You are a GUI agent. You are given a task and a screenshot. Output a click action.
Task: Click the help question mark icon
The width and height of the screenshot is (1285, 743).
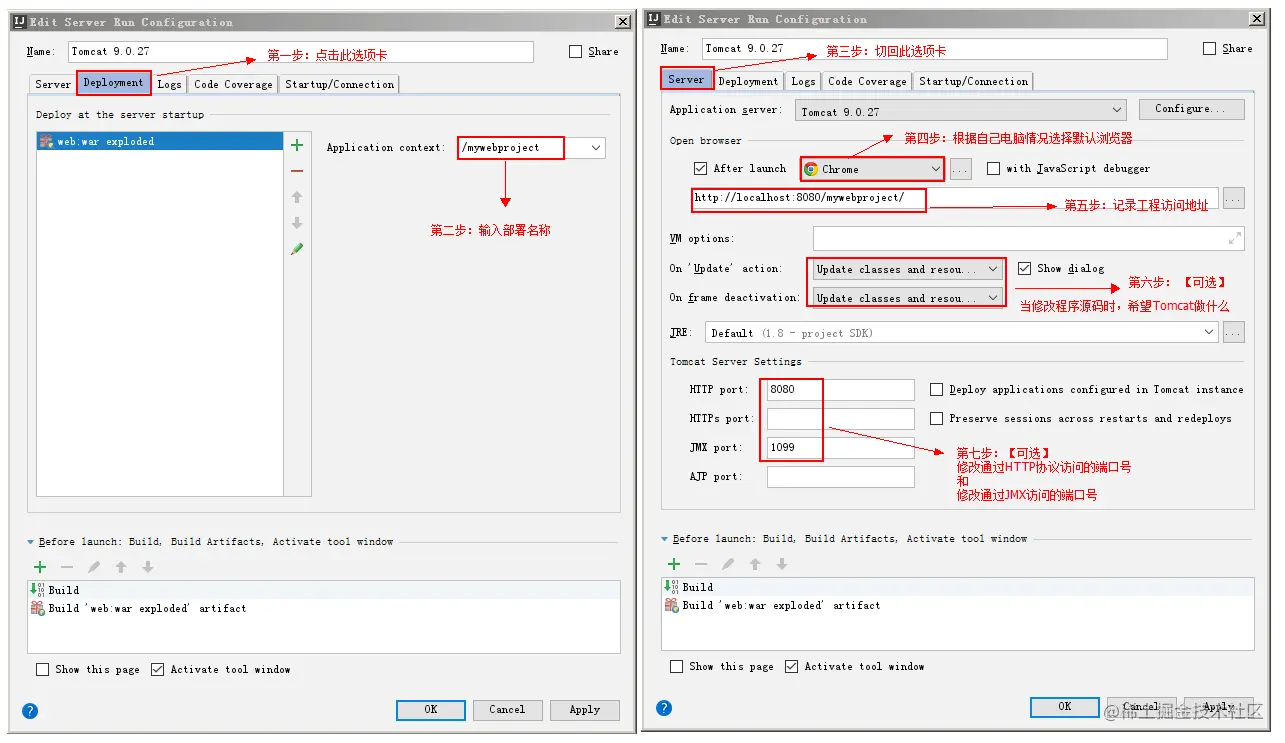coord(29,711)
